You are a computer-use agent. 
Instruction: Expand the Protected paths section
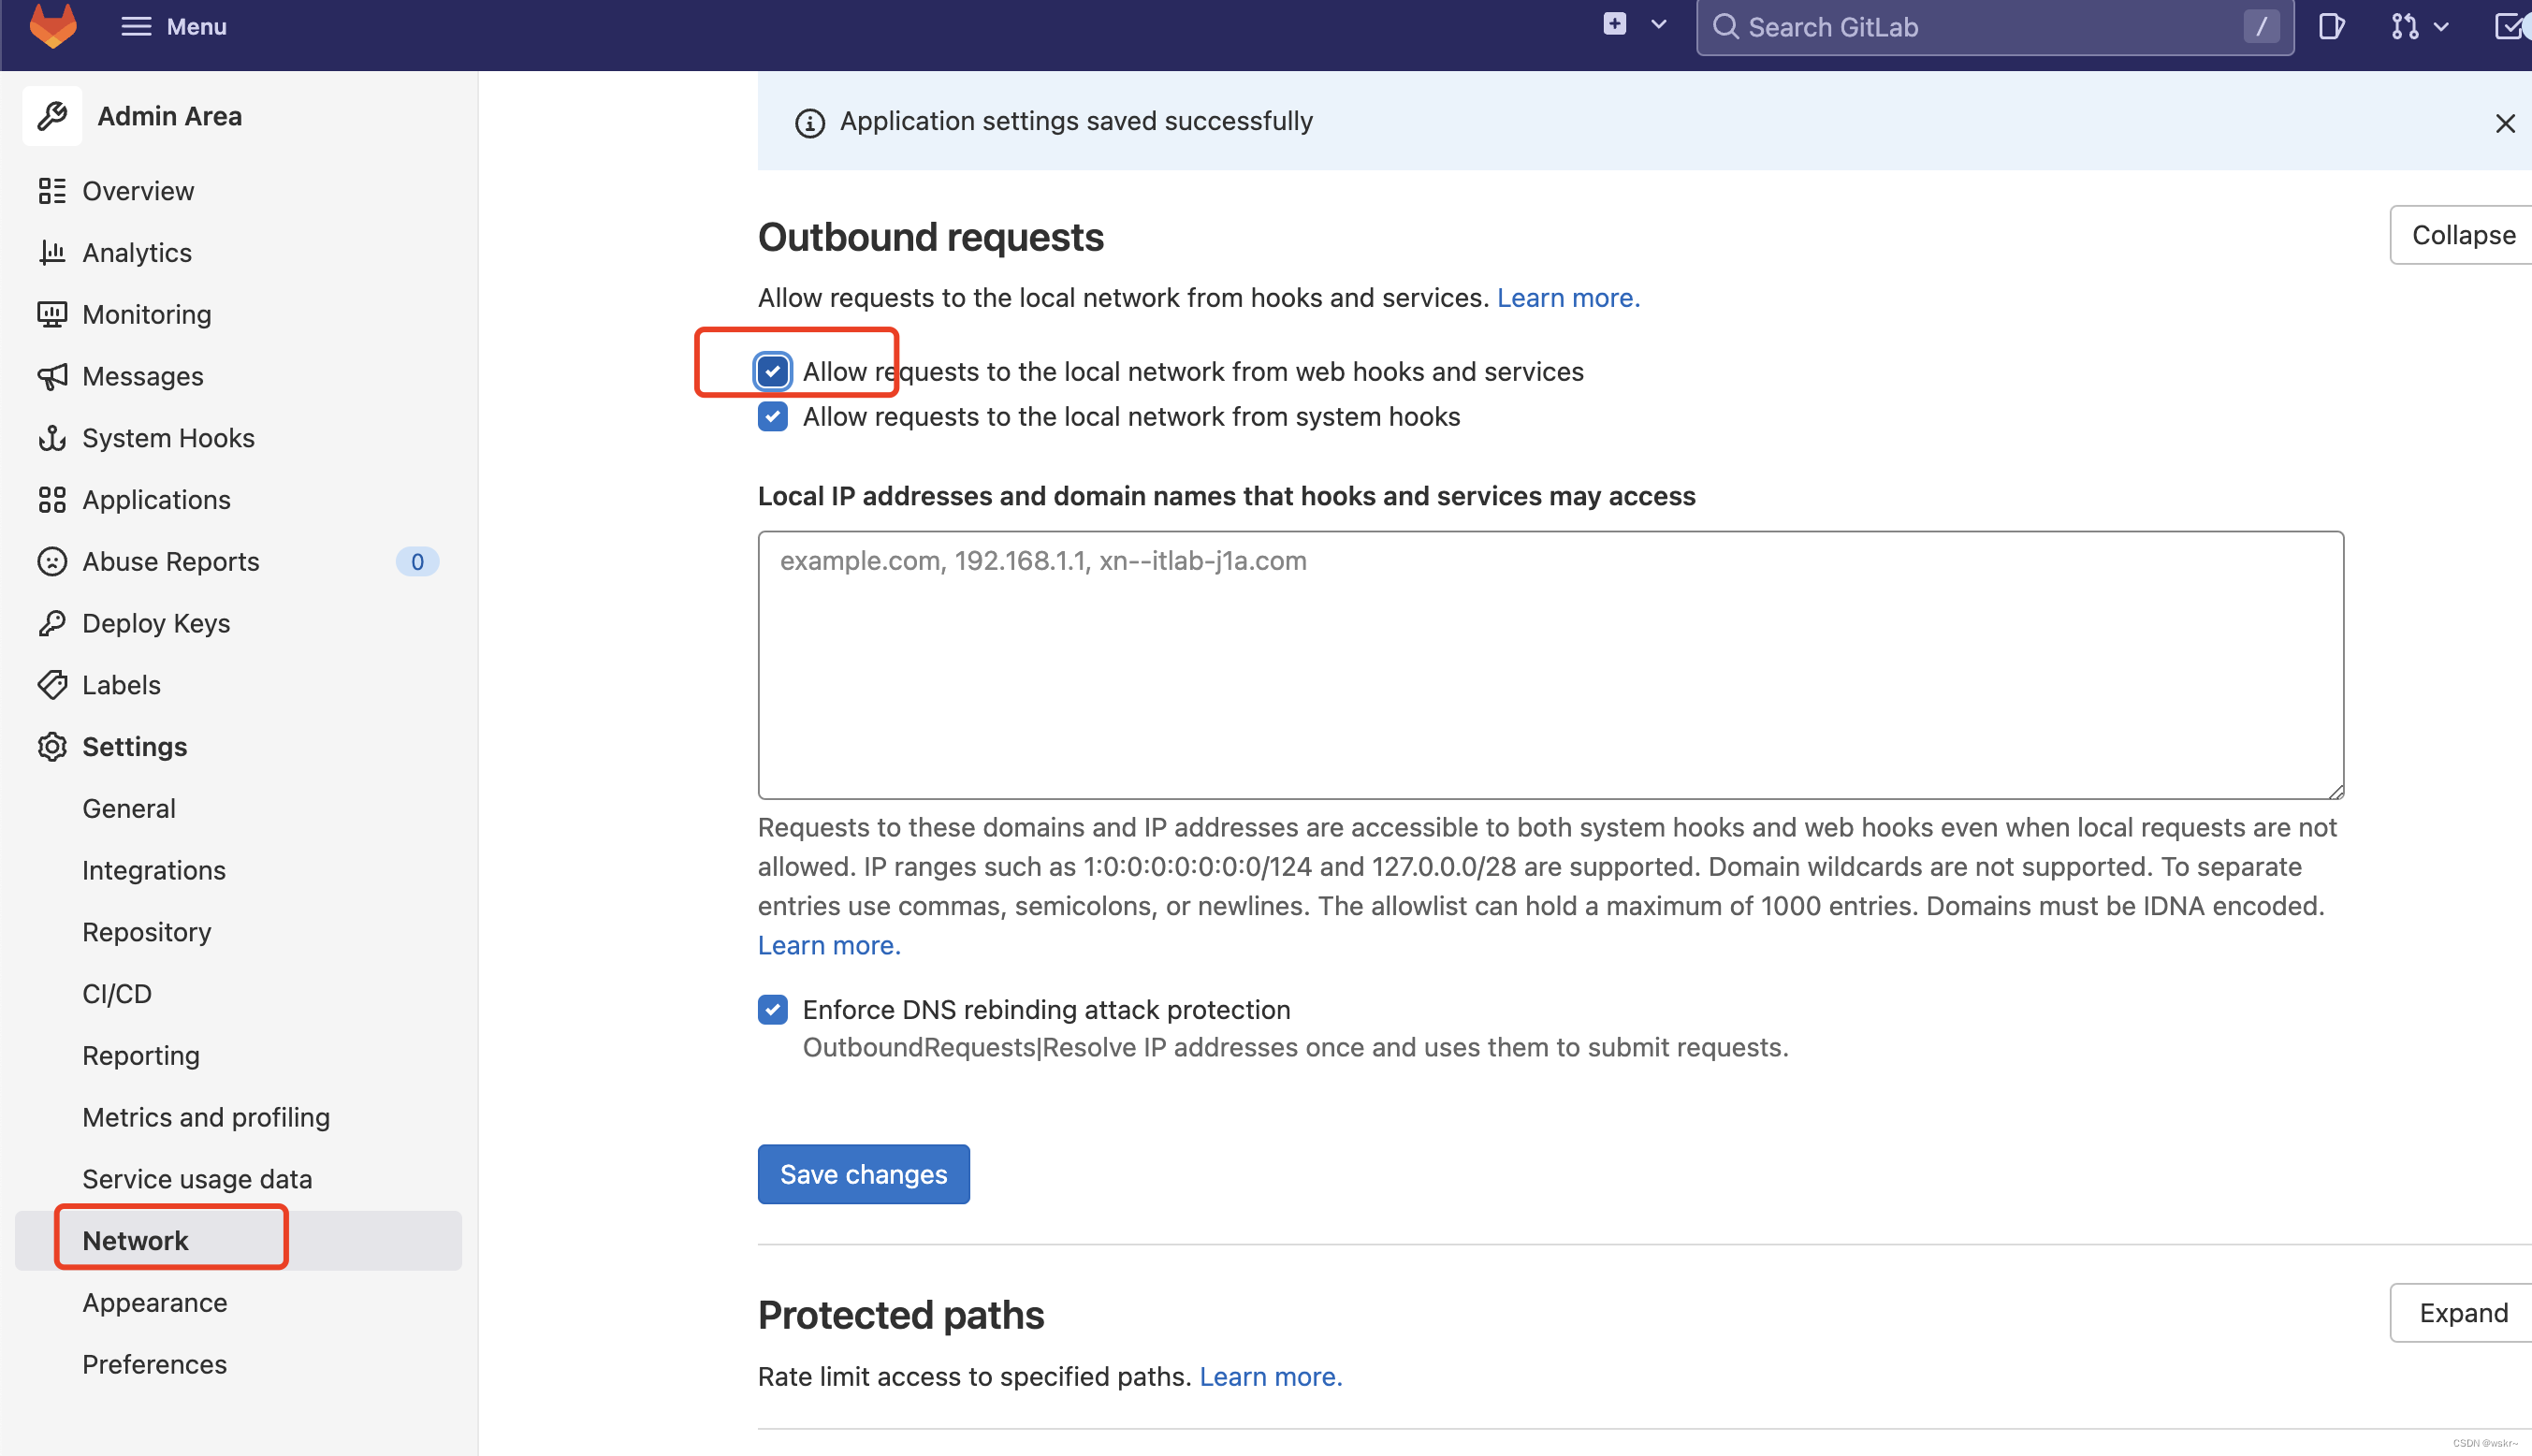tap(2461, 1312)
